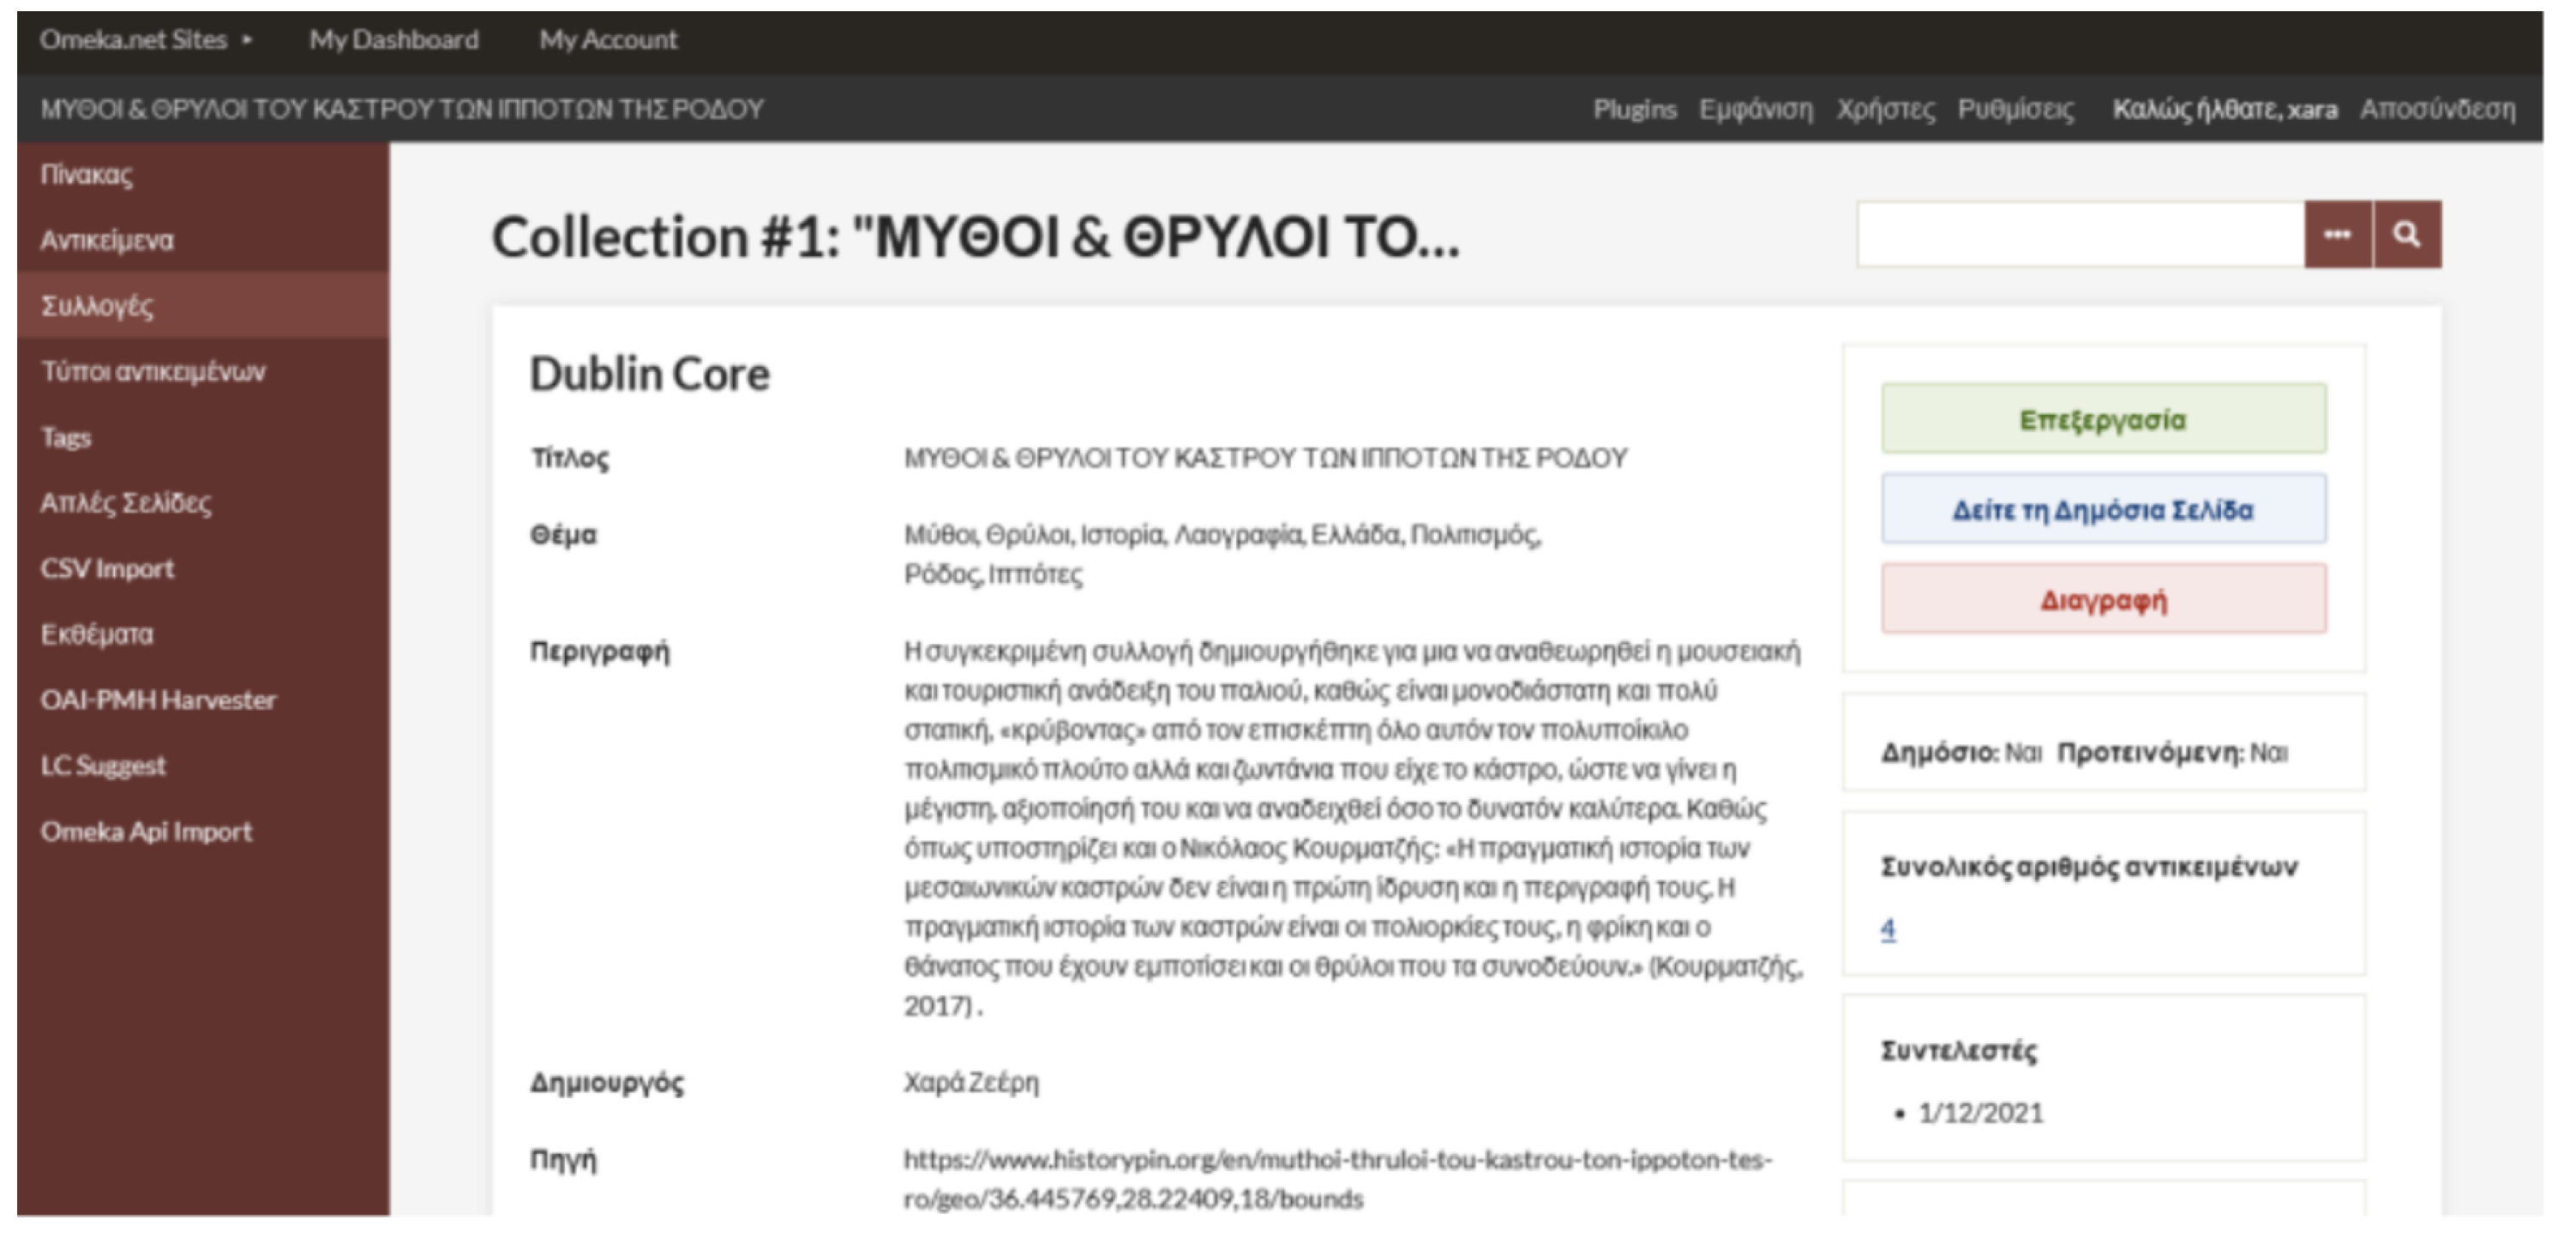Open OAI-PMH Harvester in sidebar
Image resolution: width=2576 pixels, height=1243 pixels.
158,700
